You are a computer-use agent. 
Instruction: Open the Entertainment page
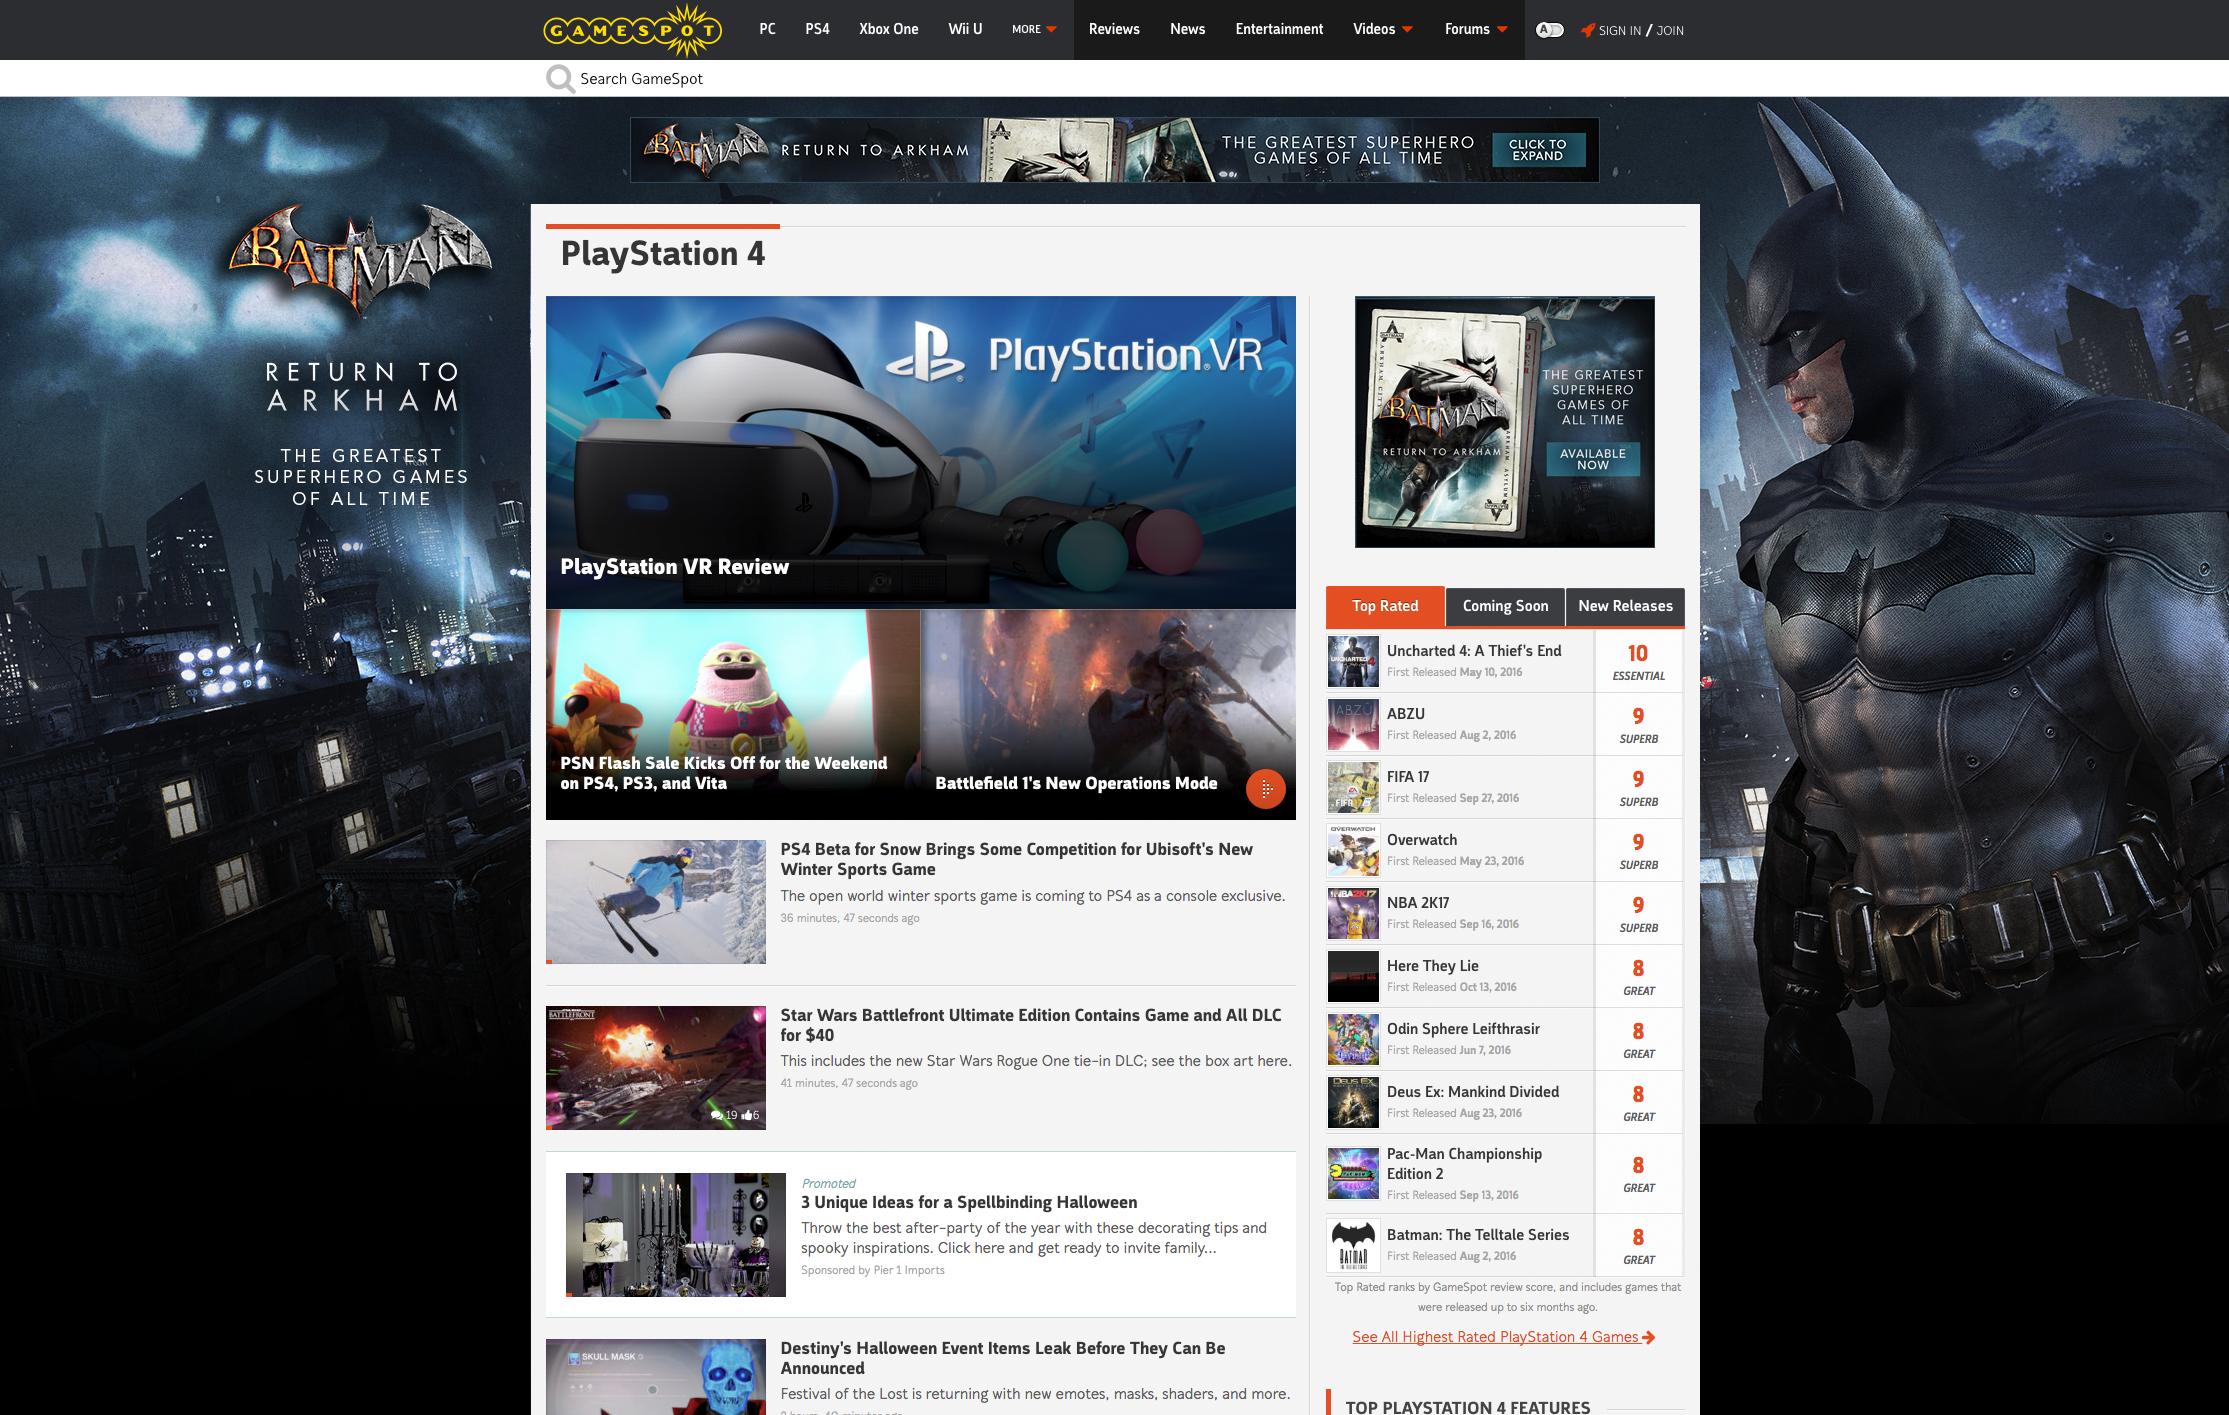(1279, 30)
